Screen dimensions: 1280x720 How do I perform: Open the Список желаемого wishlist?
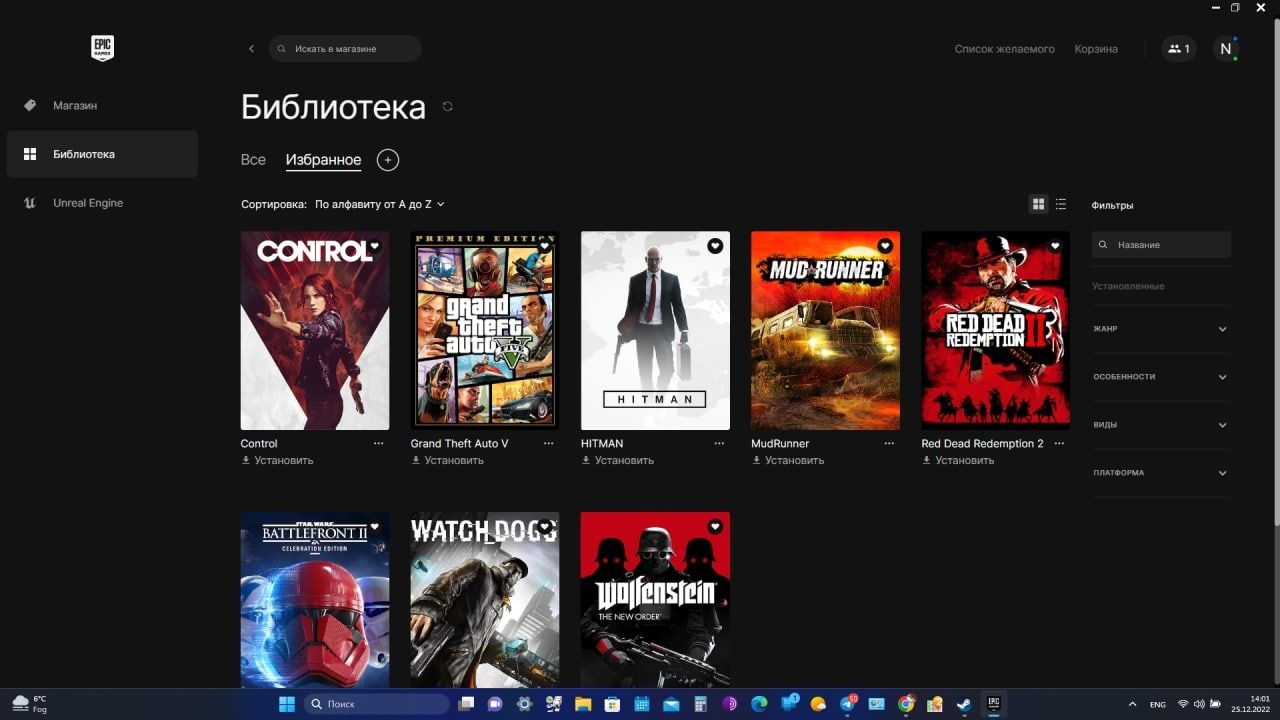coord(1004,49)
